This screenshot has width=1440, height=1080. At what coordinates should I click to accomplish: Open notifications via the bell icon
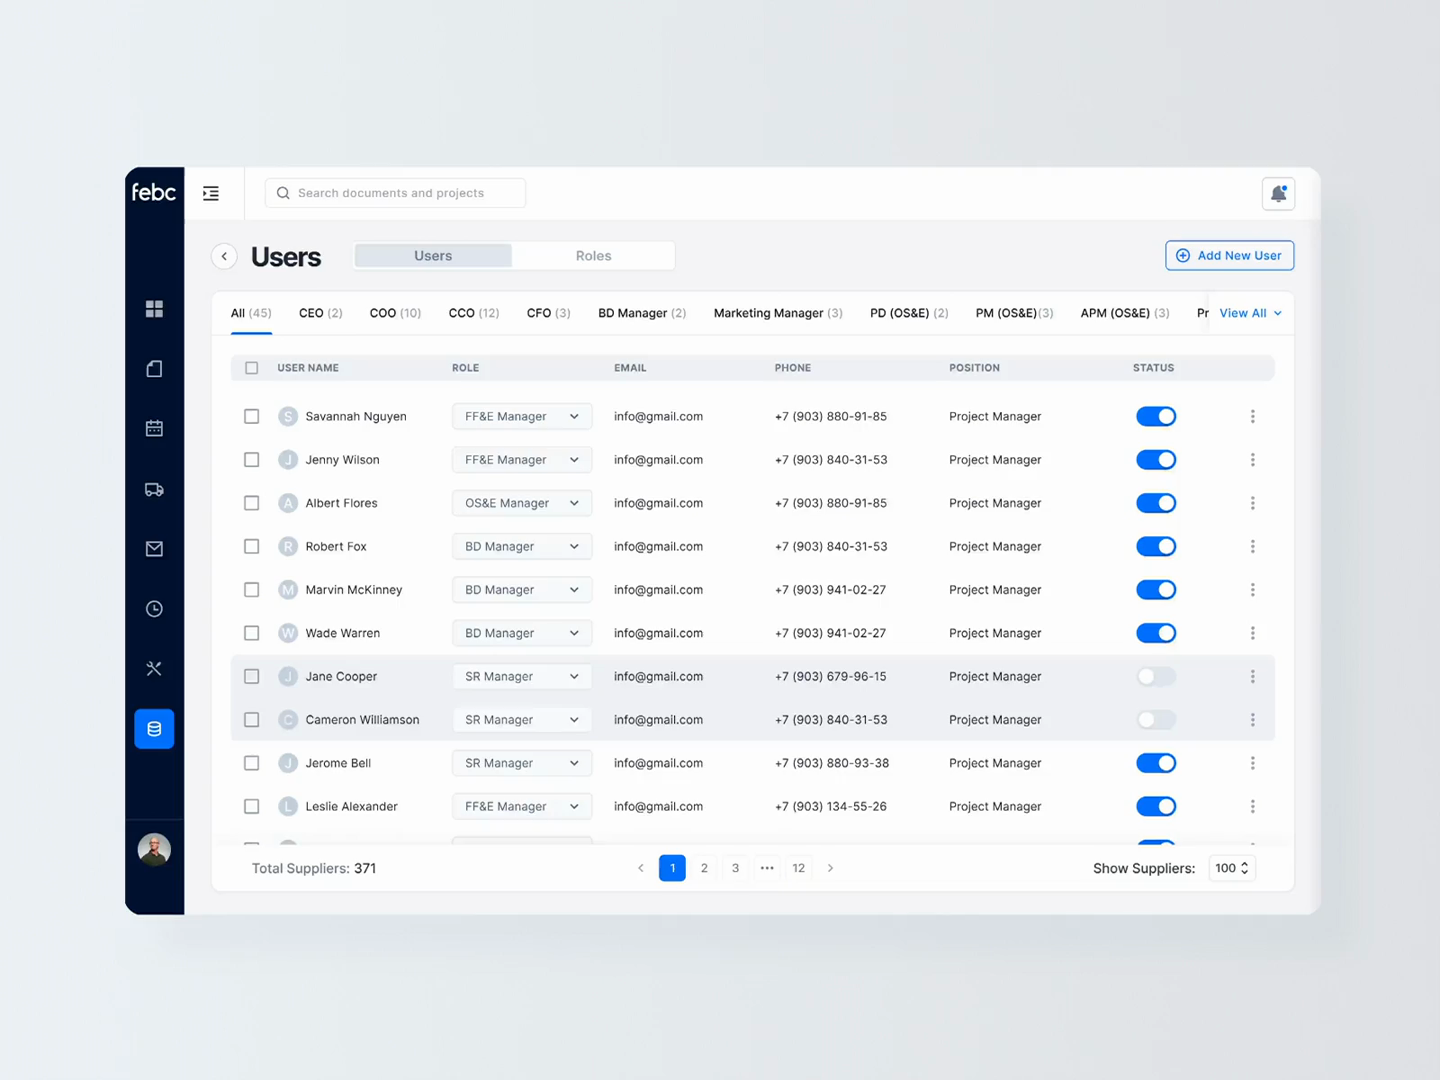[1278, 193]
